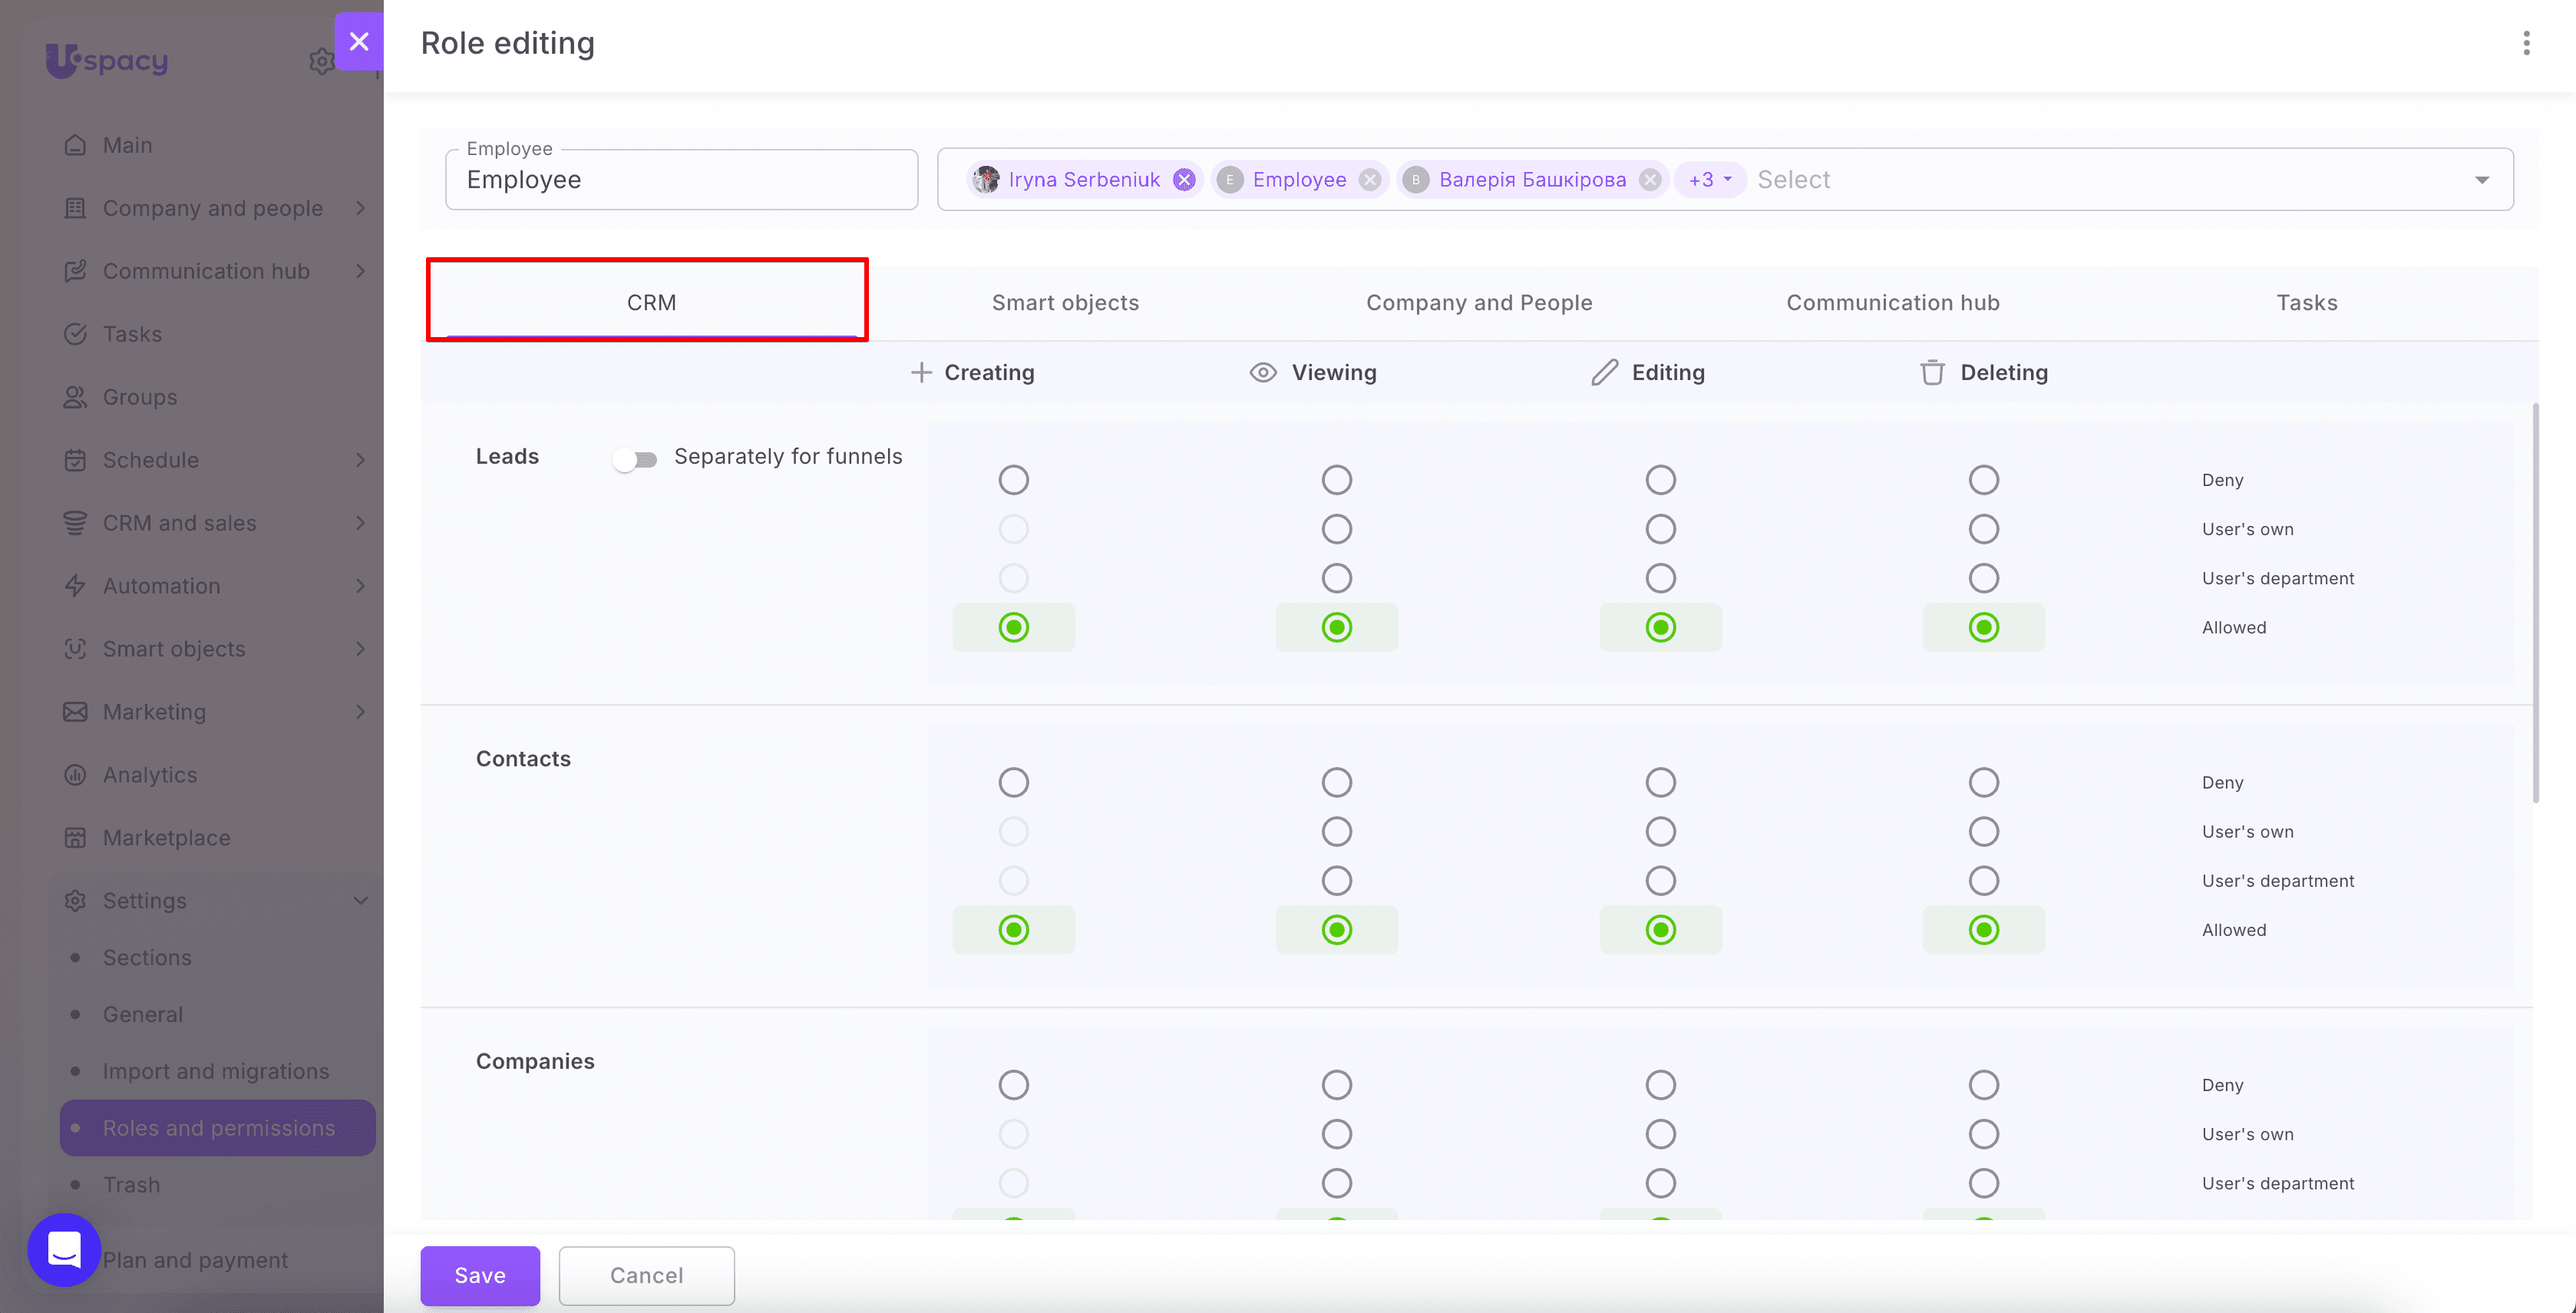Close the Role editing panel
This screenshot has width=2576, height=1313.
pyautogui.click(x=359, y=41)
